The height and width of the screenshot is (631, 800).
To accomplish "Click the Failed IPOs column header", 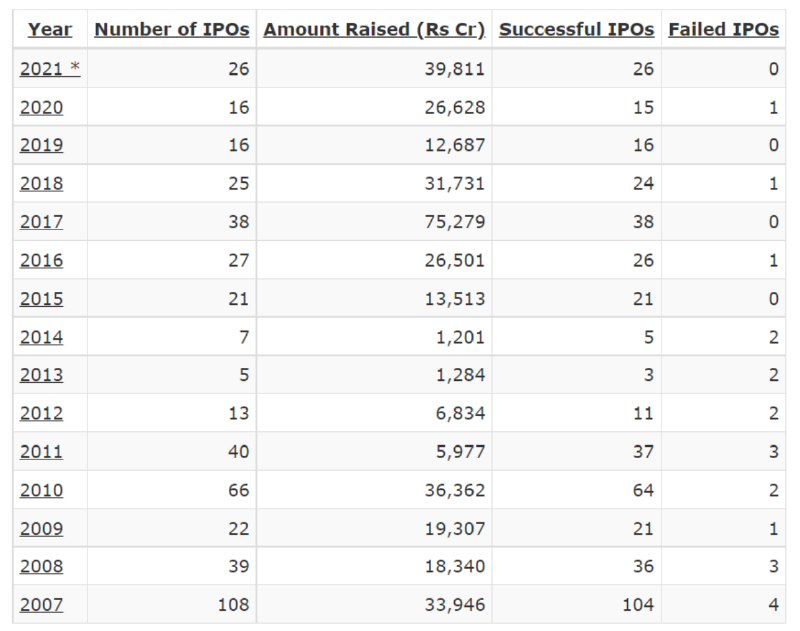I will coord(723,30).
